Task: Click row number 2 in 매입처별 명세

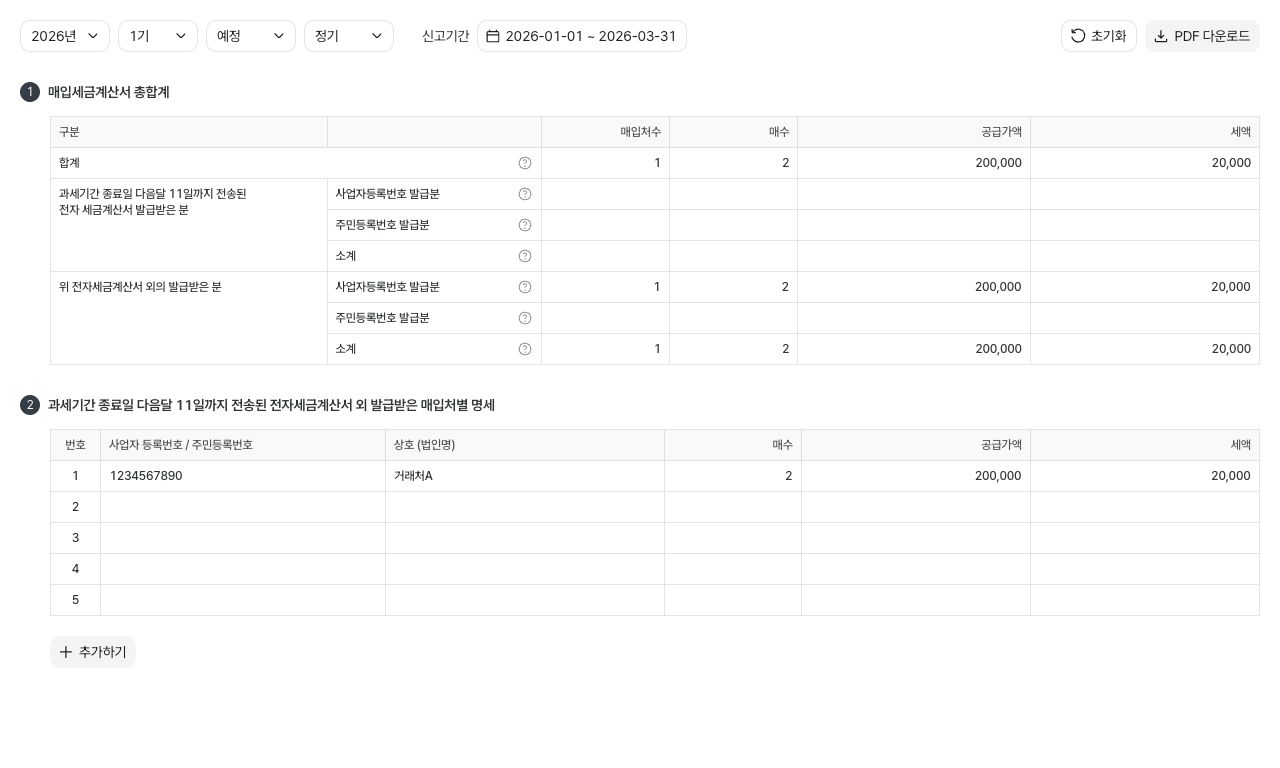Action: 75,507
